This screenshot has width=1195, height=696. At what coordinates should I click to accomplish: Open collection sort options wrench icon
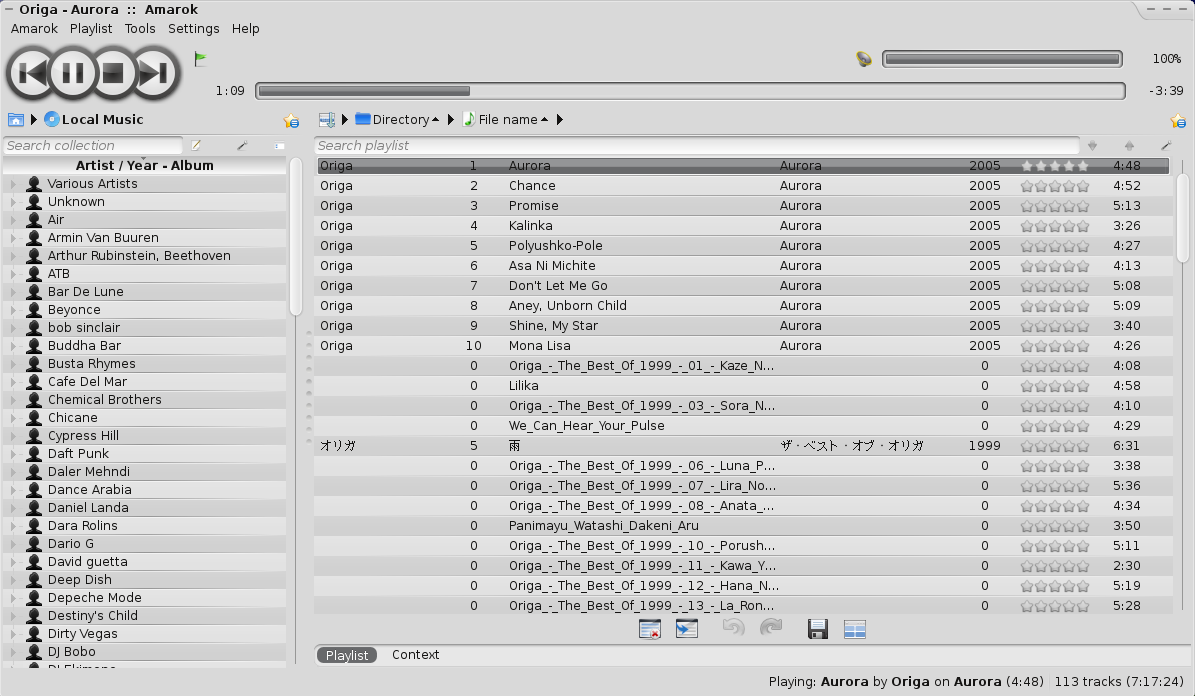coord(242,146)
